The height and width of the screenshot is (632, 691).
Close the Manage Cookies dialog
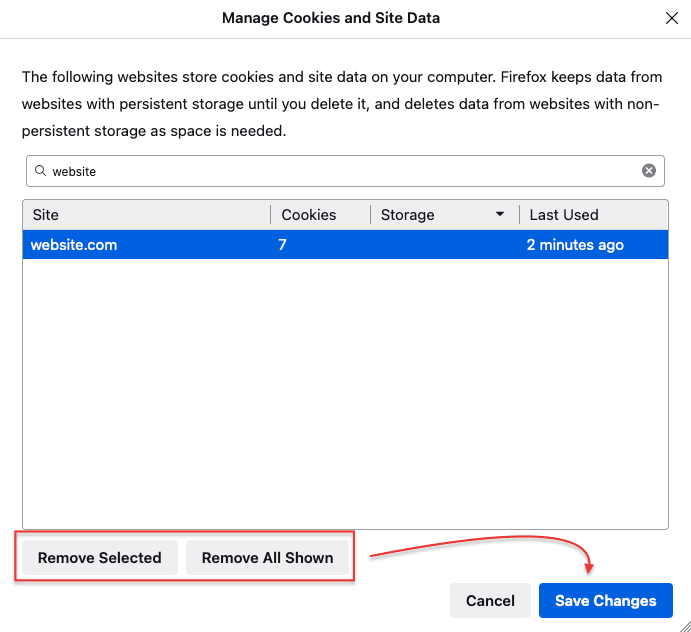click(x=672, y=18)
